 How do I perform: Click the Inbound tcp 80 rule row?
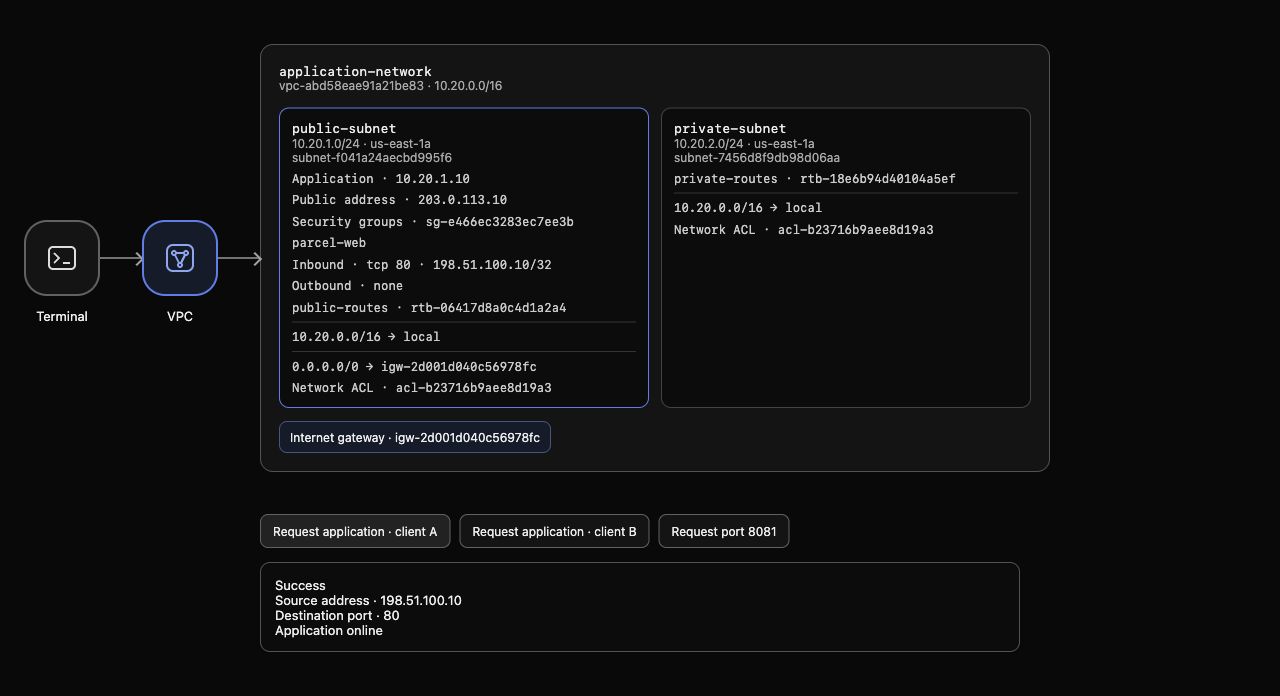(422, 265)
